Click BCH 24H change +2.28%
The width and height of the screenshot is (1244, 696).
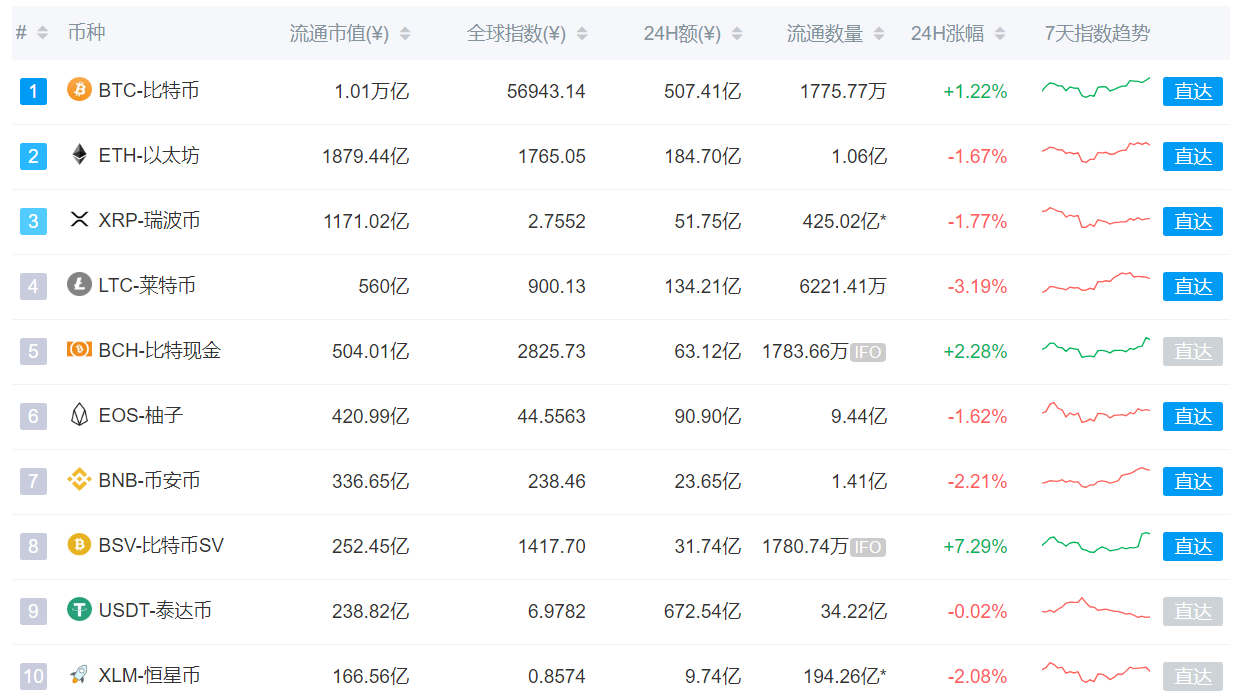[975, 352]
